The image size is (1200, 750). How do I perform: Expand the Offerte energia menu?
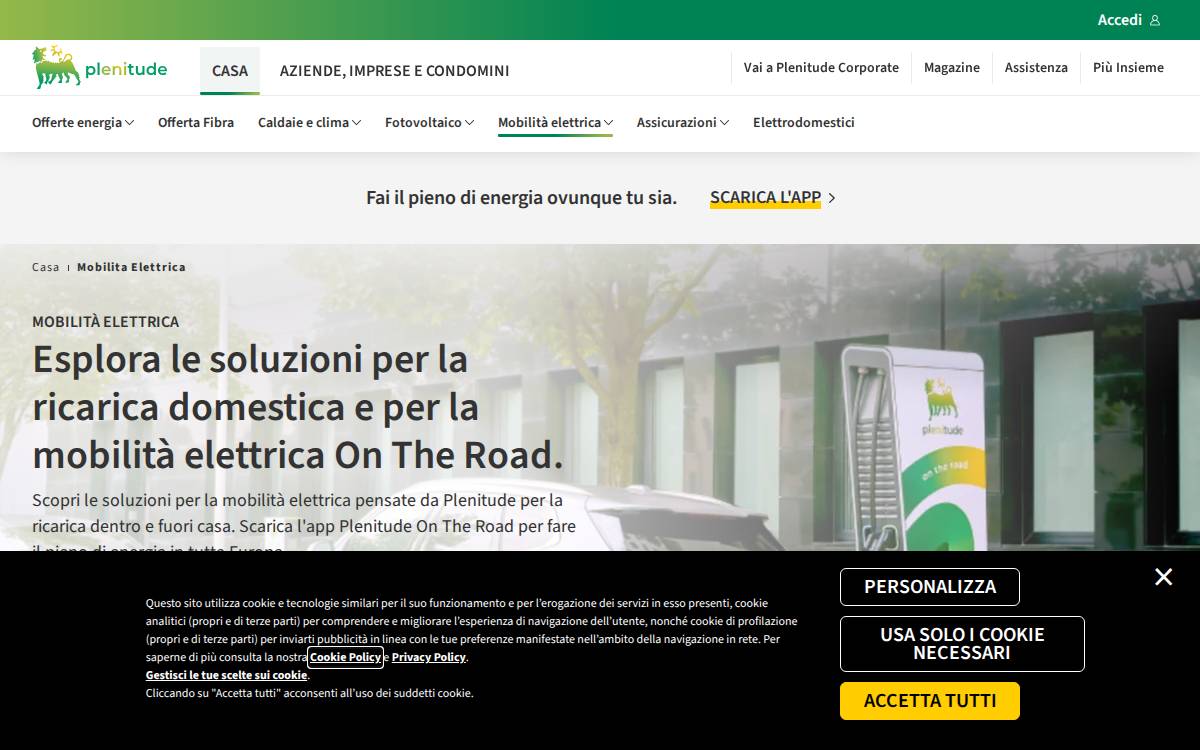83,122
